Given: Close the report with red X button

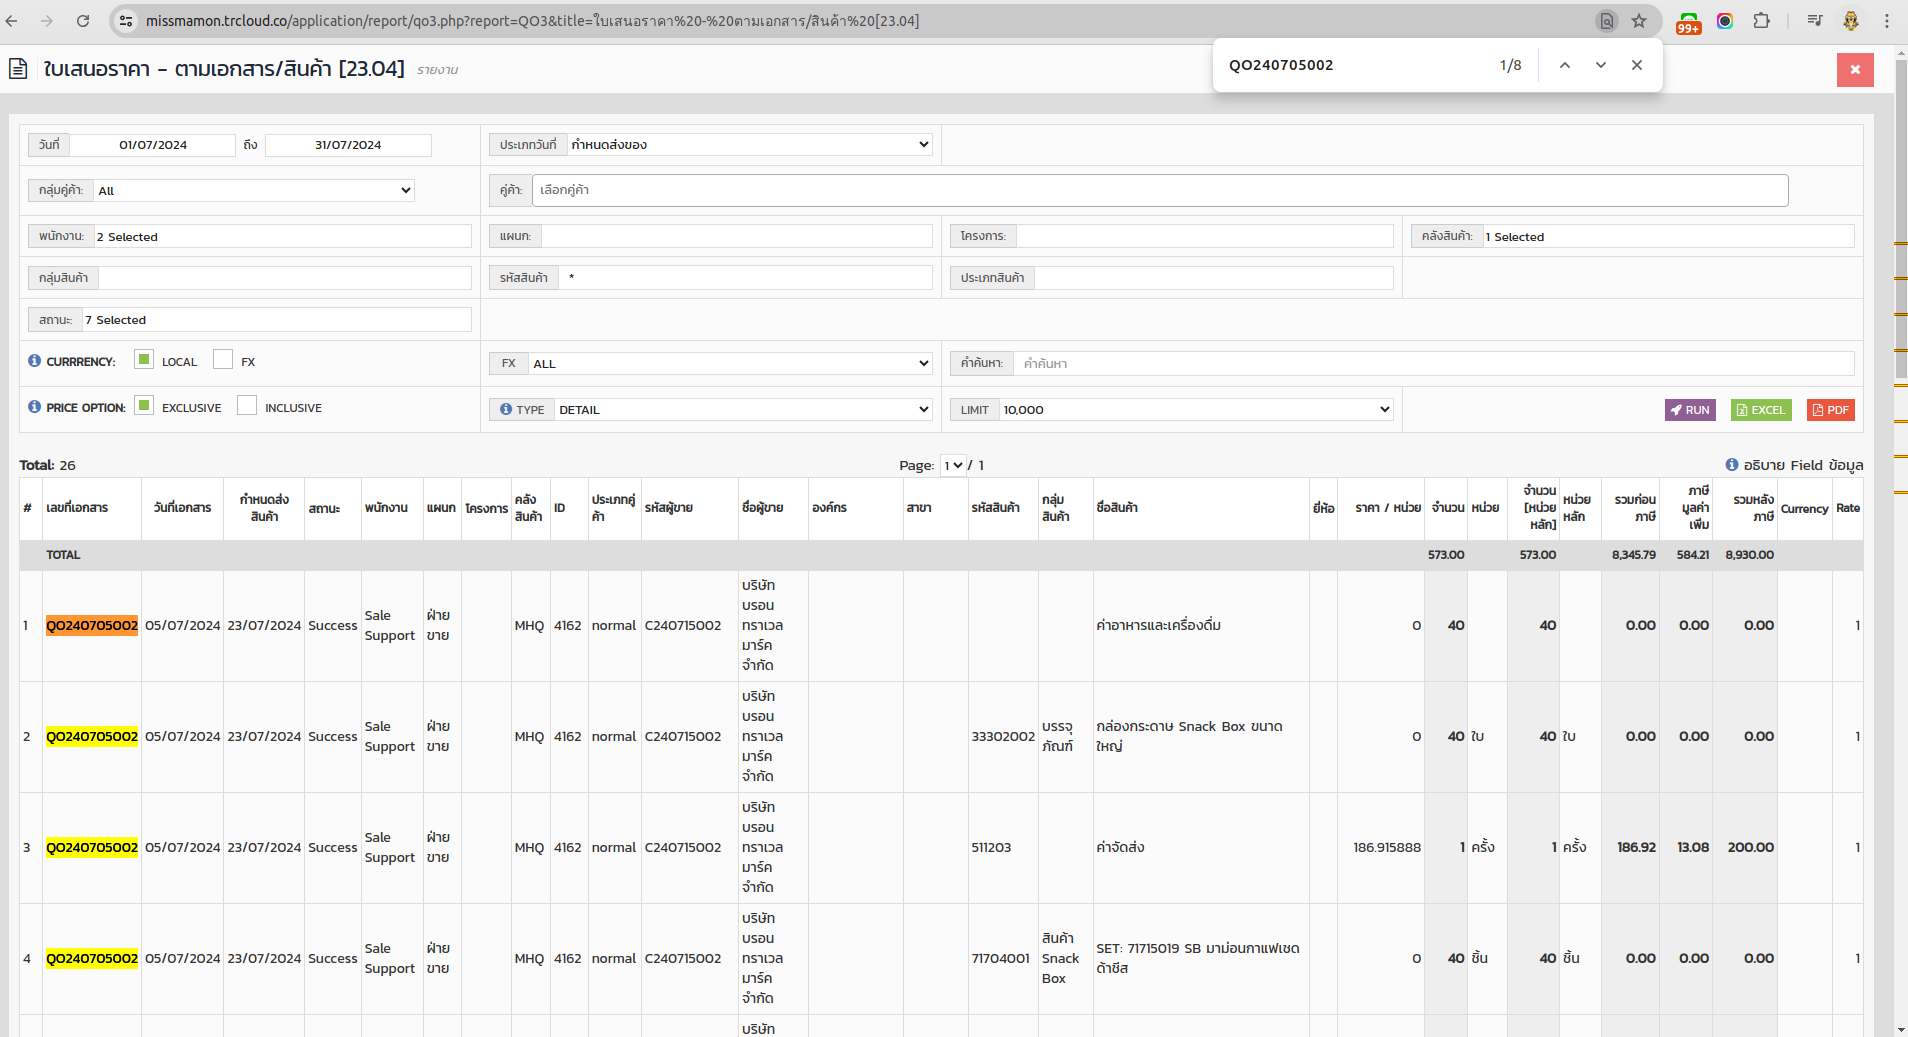Looking at the screenshot, I should point(1855,70).
